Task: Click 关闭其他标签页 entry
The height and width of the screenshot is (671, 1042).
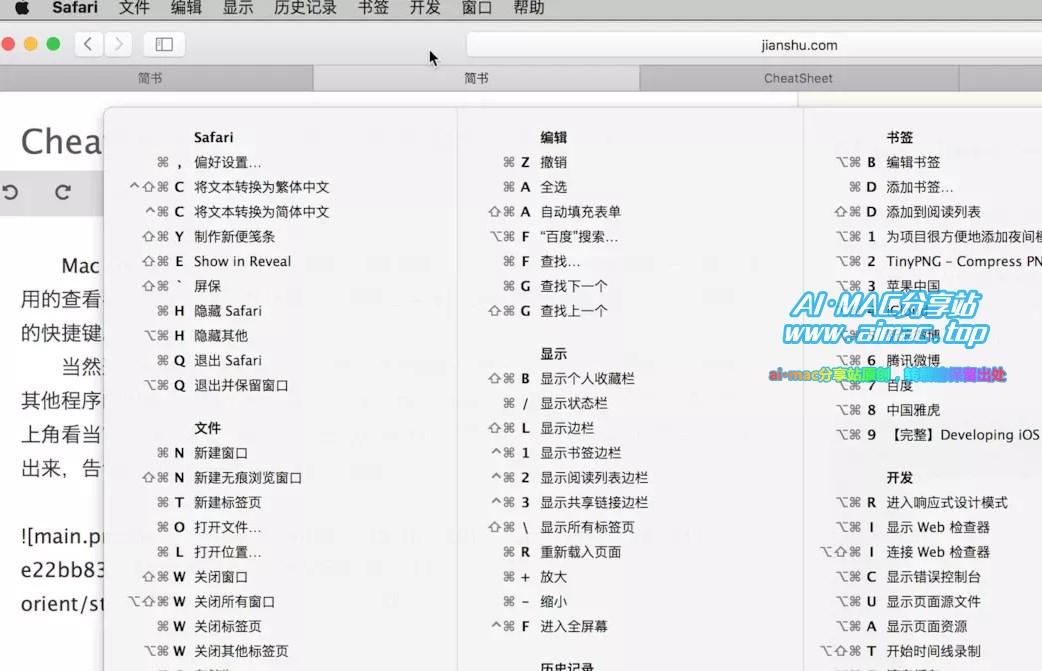Action: pyautogui.click(x=241, y=651)
